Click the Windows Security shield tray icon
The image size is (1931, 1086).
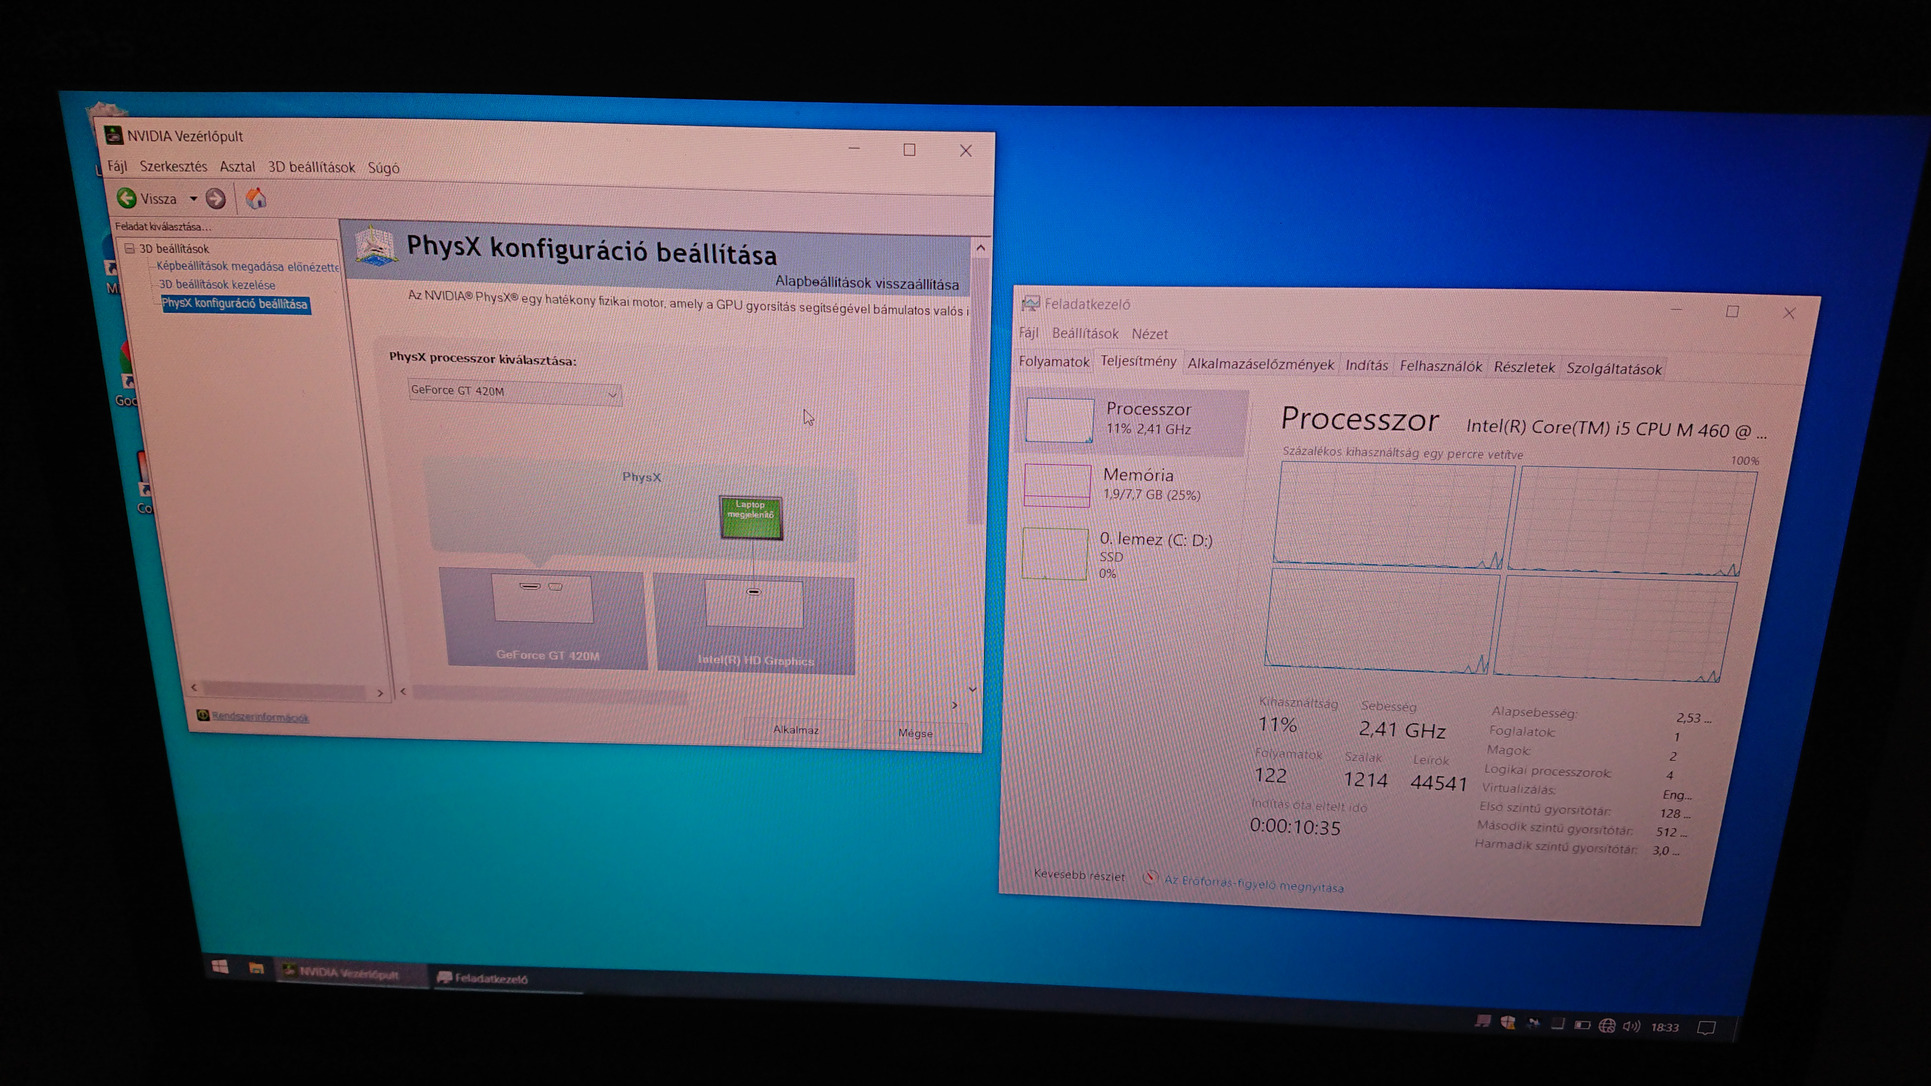[1508, 1022]
